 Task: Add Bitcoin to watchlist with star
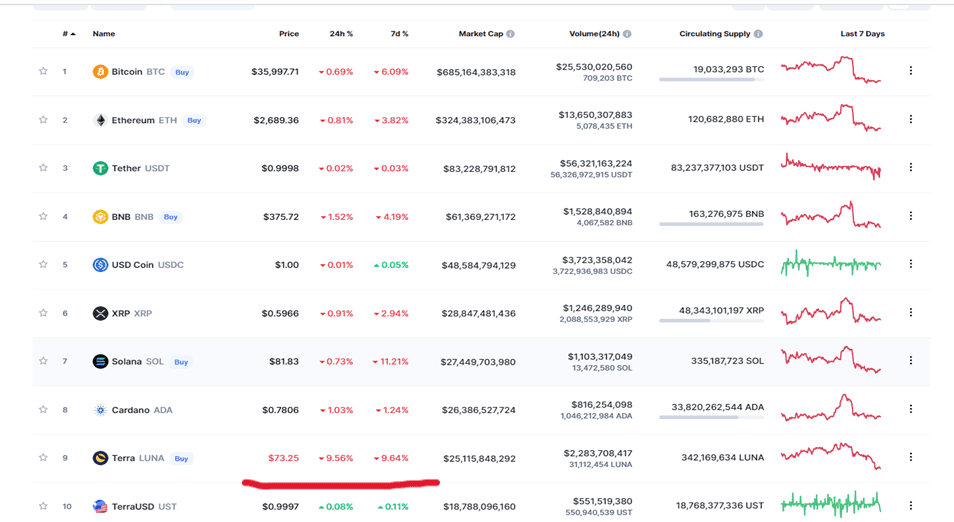[43, 71]
